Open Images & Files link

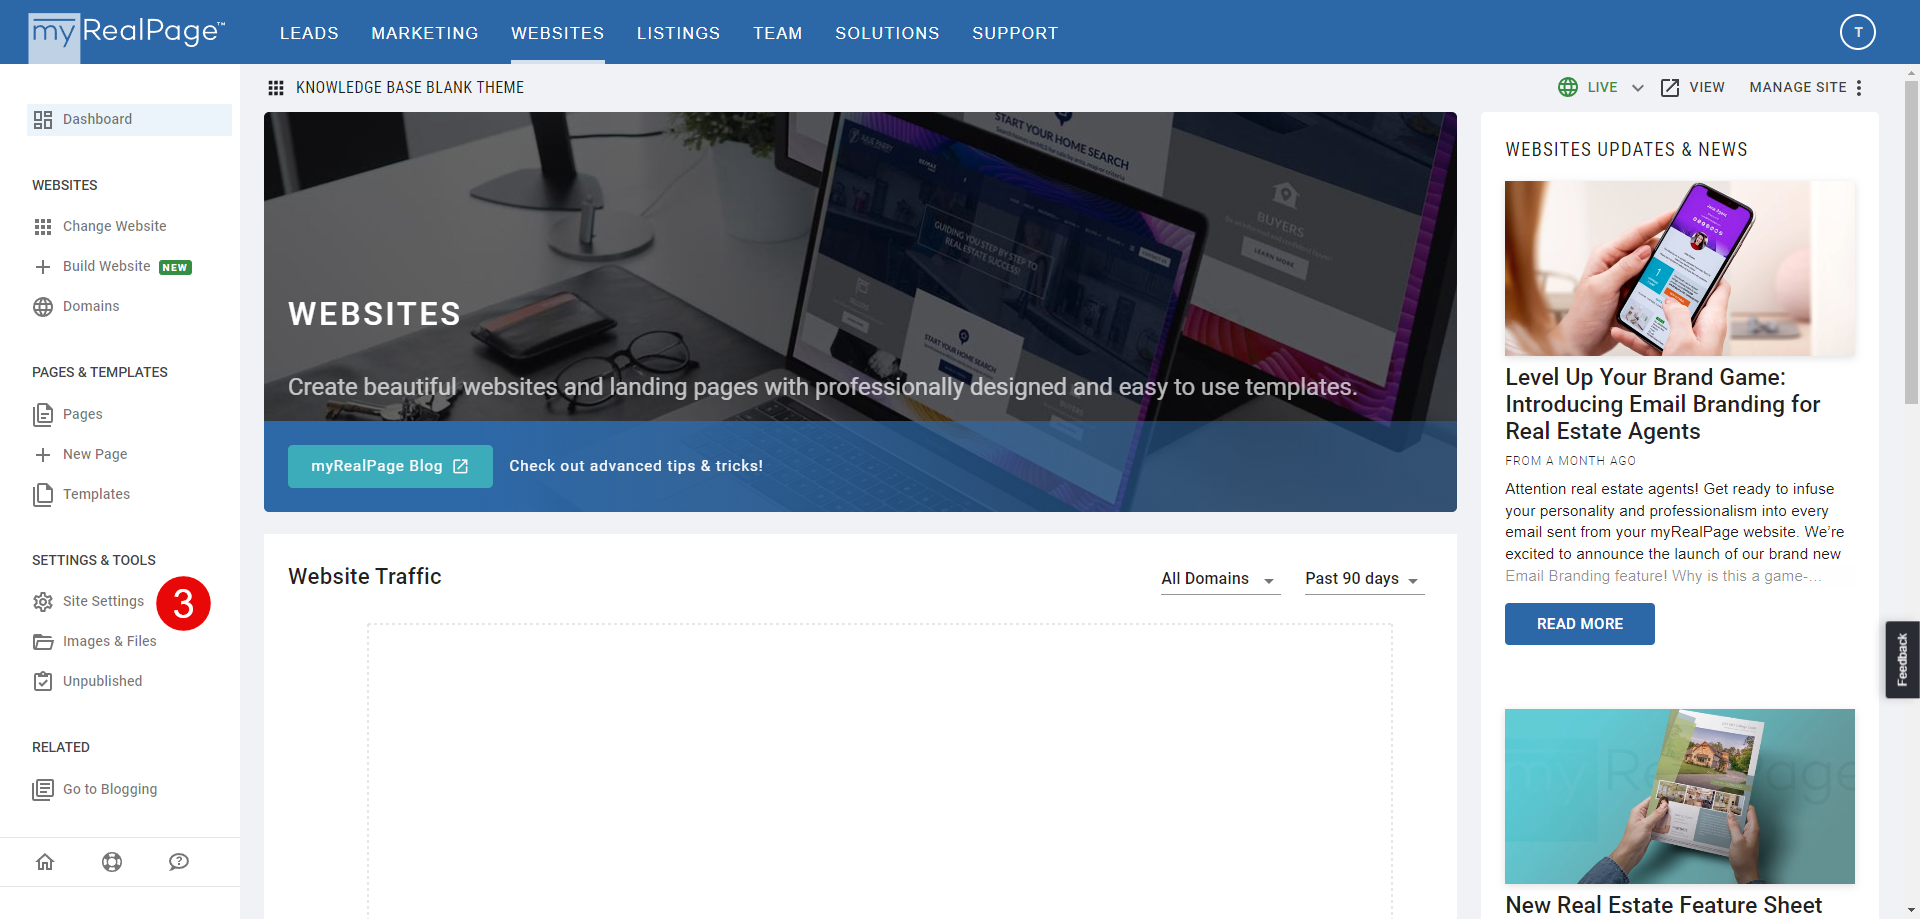110,642
